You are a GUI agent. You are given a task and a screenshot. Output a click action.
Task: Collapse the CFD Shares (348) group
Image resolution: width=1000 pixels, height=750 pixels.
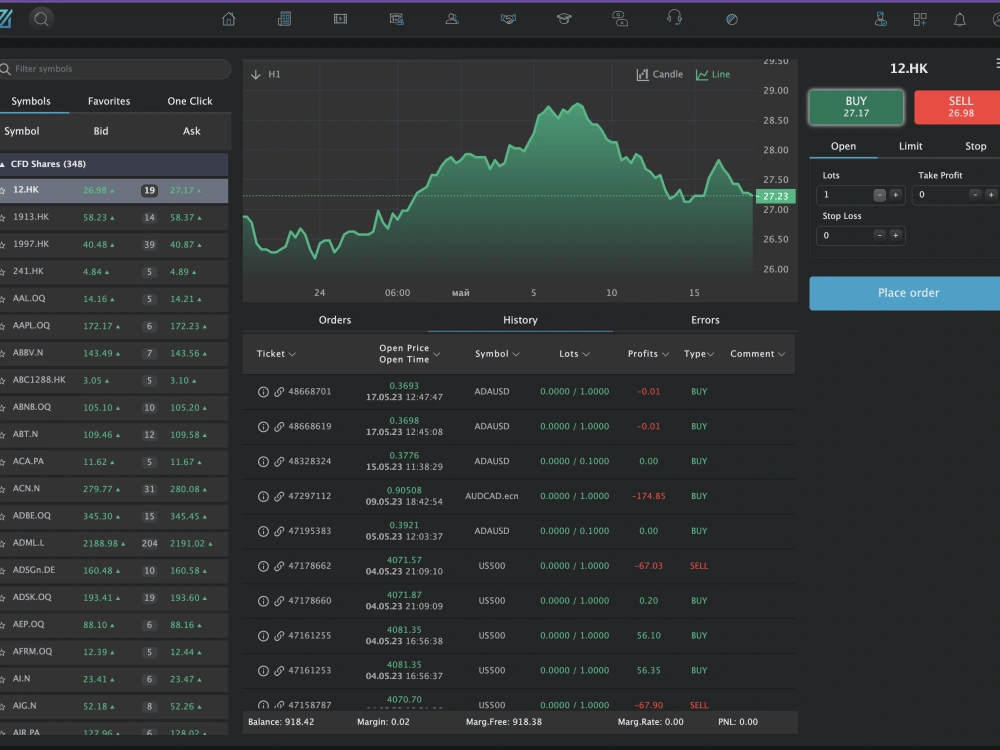3,165
